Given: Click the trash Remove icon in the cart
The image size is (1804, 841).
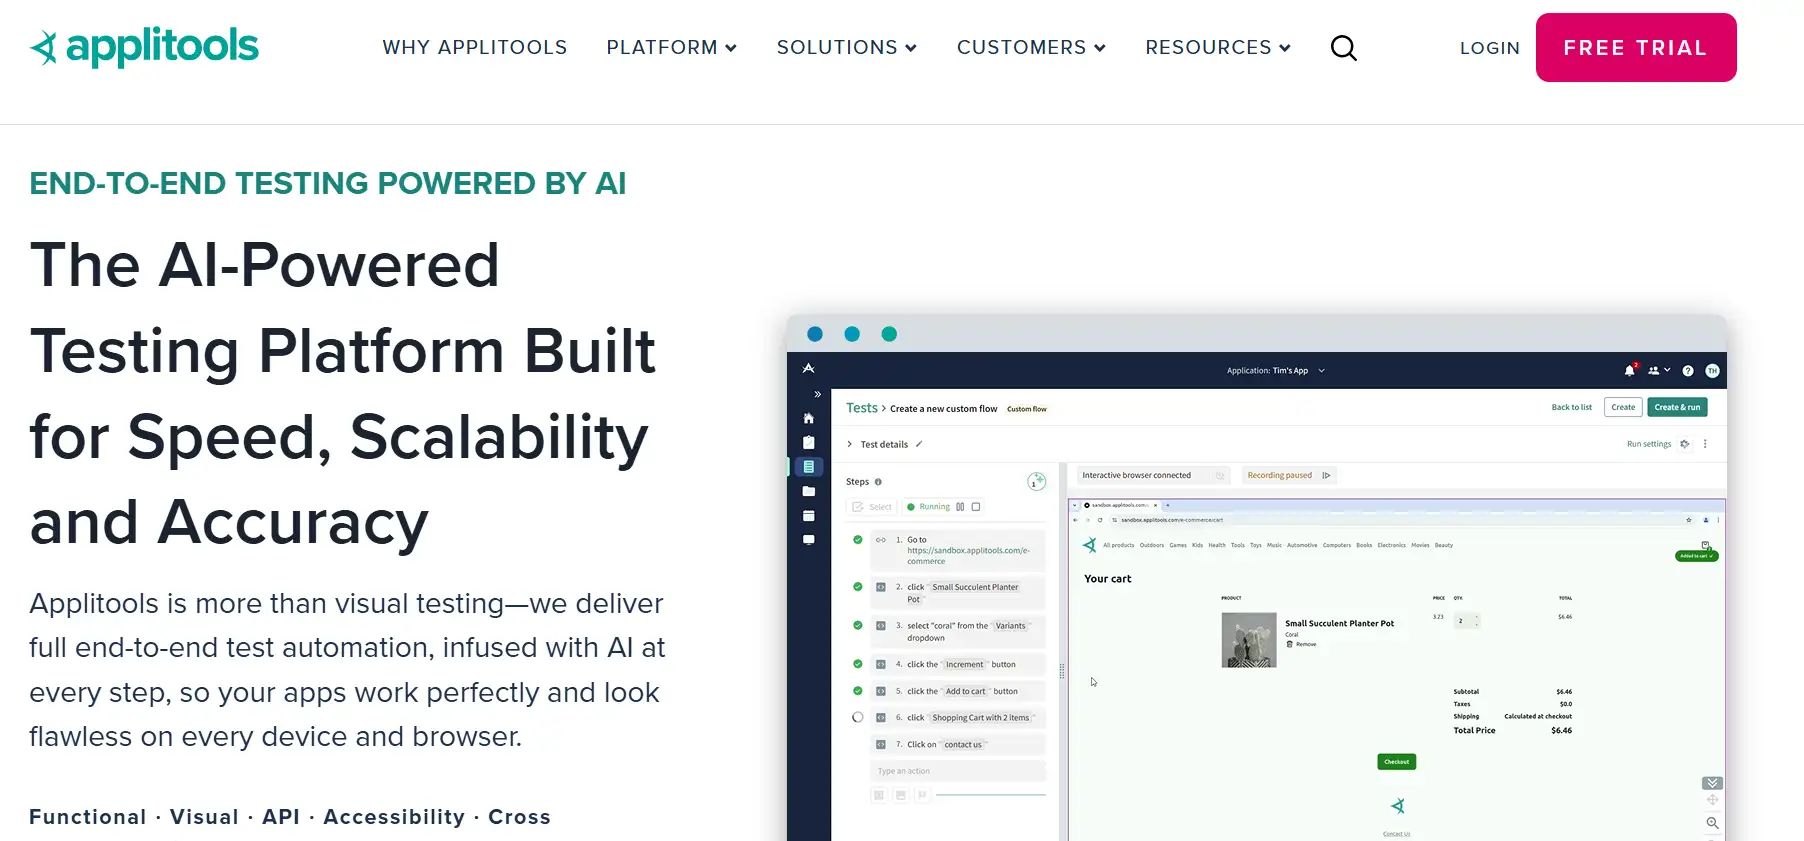Looking at the screenshot, I should point(1290,644).
